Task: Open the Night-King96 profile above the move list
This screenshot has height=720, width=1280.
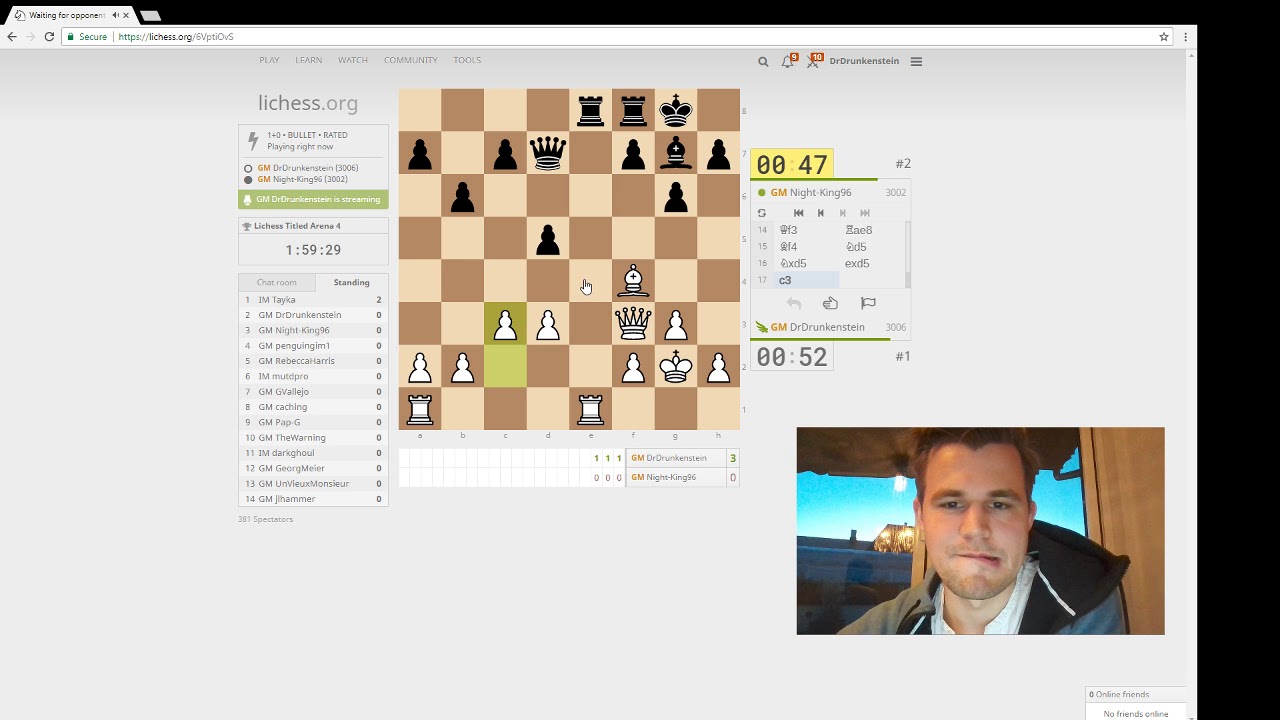Action: click(811, 192)
